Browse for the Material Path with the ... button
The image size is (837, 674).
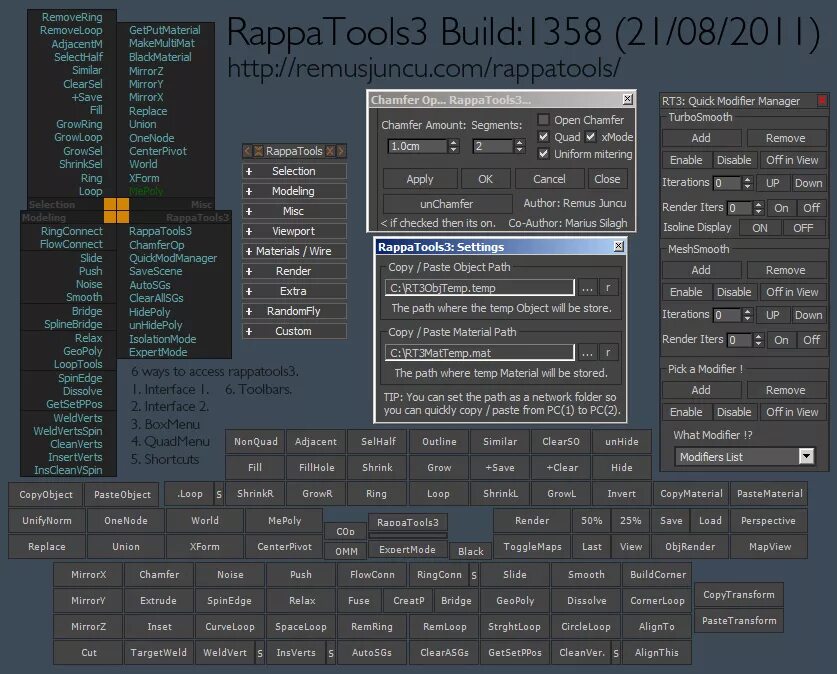pos(587,352)
